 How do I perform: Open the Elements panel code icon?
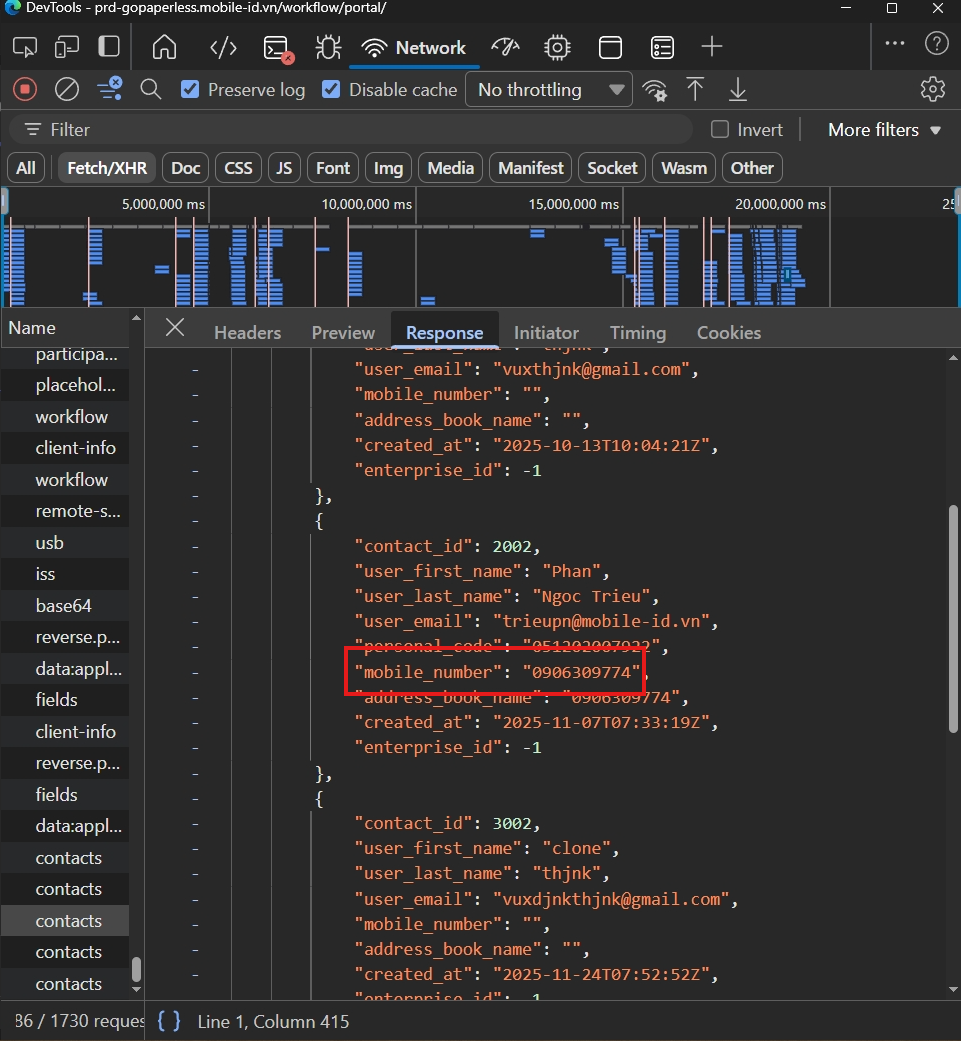click(x=223, y=48)
